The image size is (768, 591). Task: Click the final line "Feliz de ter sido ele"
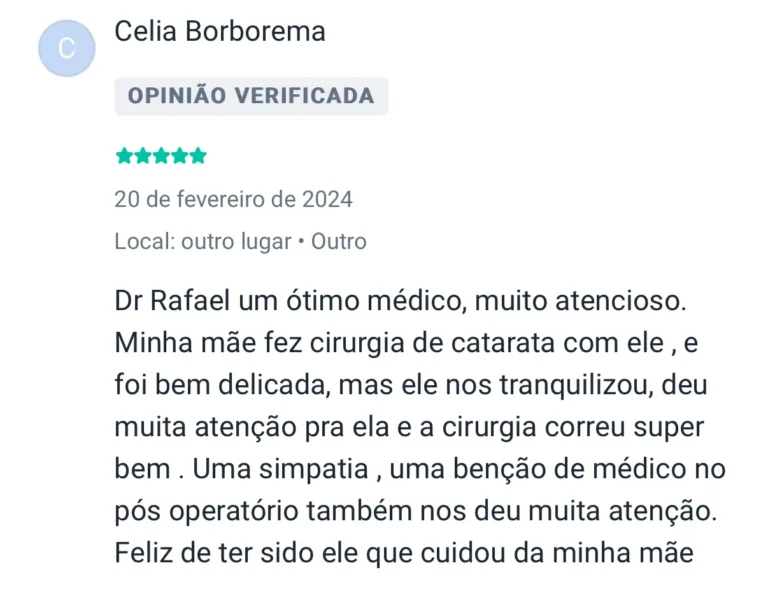click(x=404, y=552)
